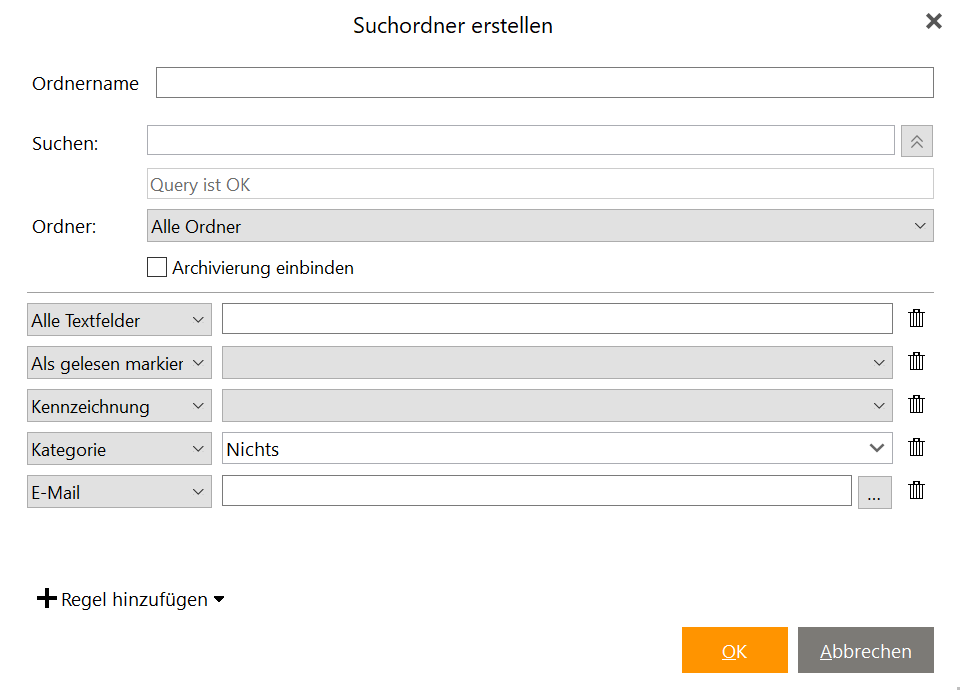The image size is (961, 691).
Task: Collapse search details with double-chevron button
Action: point(917,141)
